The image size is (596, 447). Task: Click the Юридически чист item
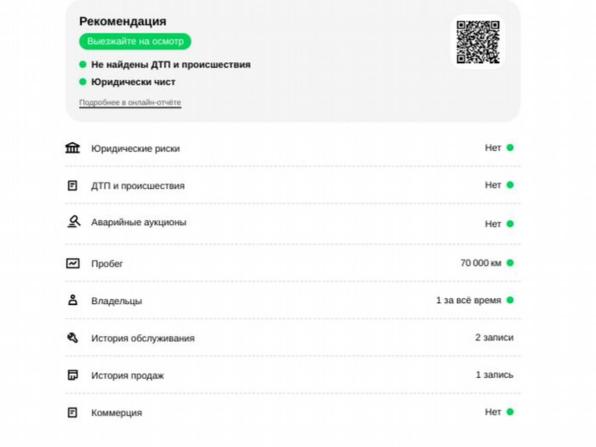coord(127,82)
